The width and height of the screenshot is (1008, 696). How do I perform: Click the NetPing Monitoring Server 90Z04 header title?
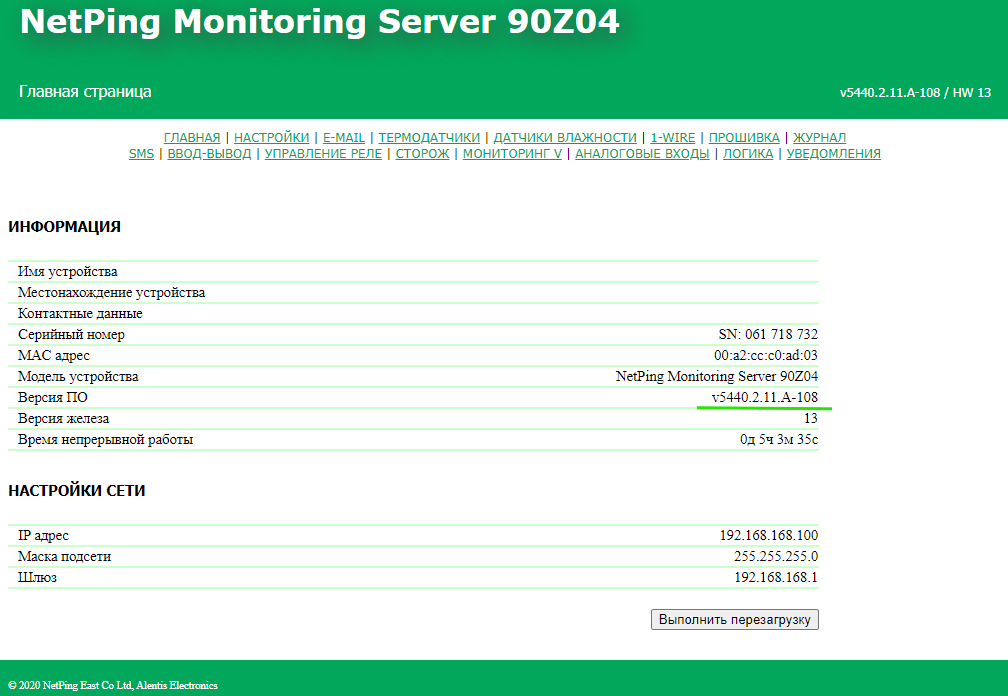coord(320,24)
